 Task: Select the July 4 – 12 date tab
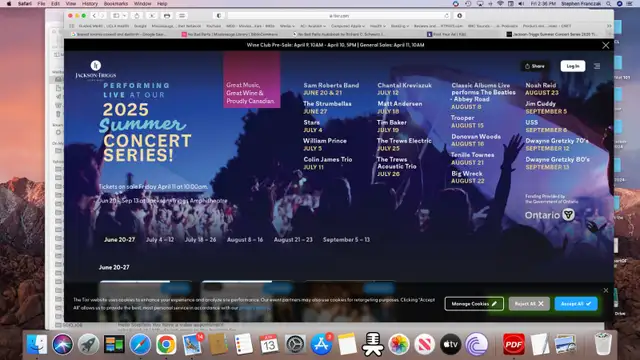pos(160,240)
